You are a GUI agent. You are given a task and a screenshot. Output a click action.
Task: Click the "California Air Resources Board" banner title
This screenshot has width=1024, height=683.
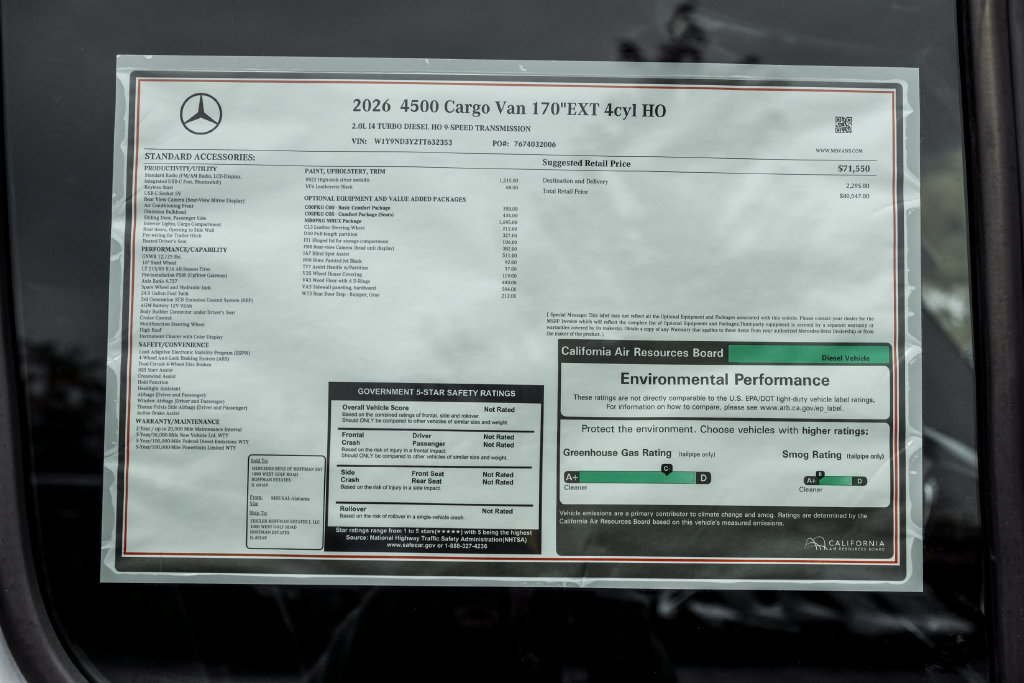click(x=642, y=353)
